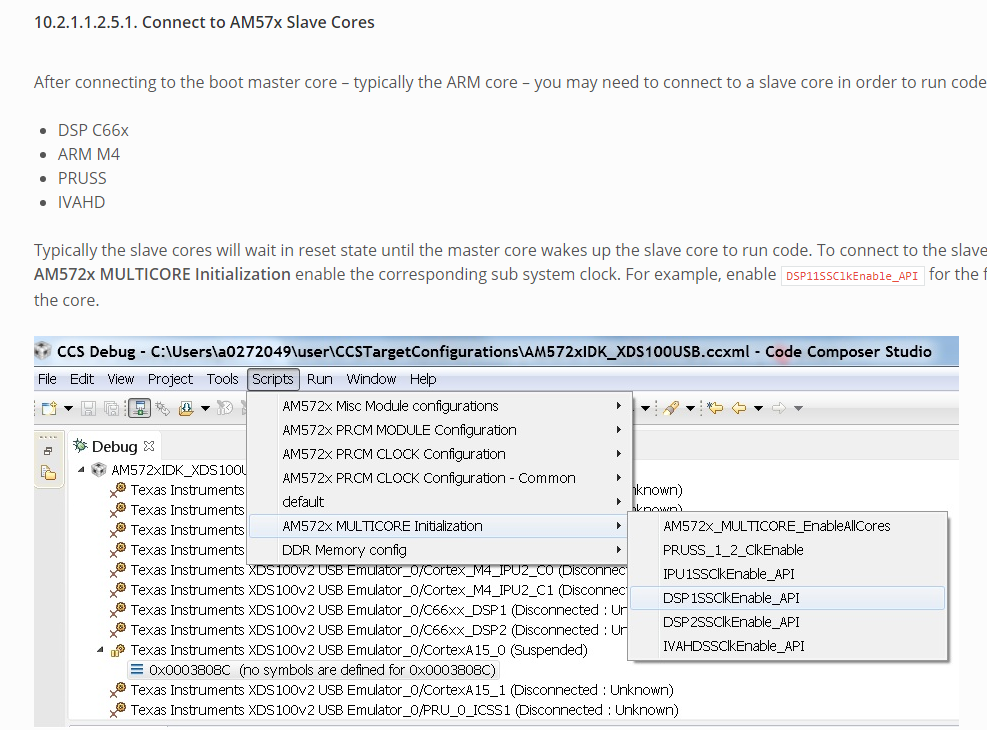Click the stack frame icon beside 0x0003808C
The height and width of the screenshot is (730, 987).
(137, 670)
